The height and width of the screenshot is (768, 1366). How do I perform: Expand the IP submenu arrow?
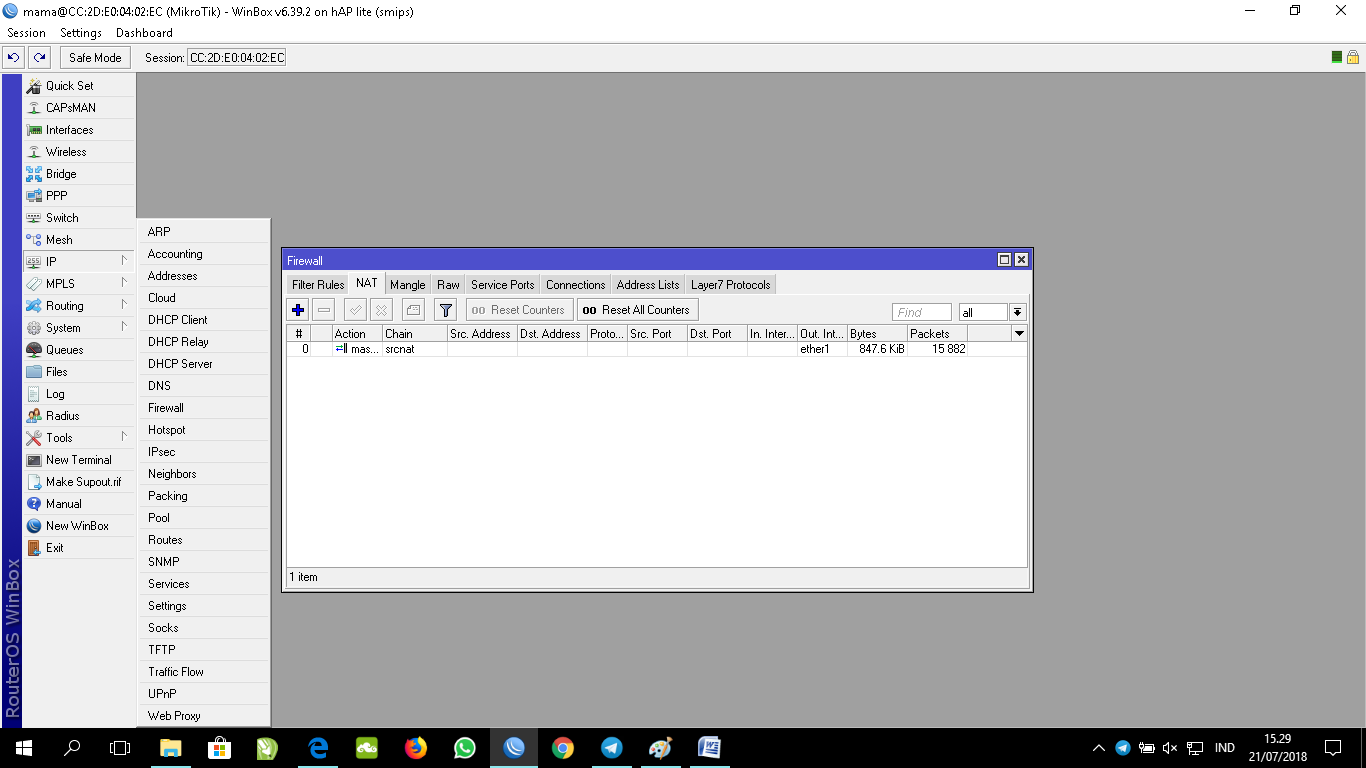click(125, 262)
